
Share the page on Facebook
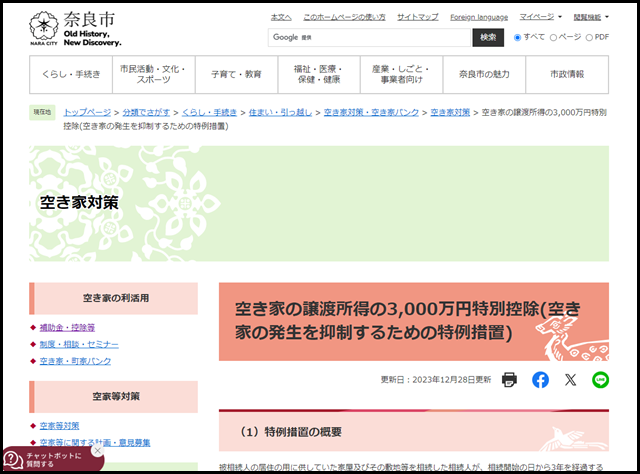coord(540,380)
